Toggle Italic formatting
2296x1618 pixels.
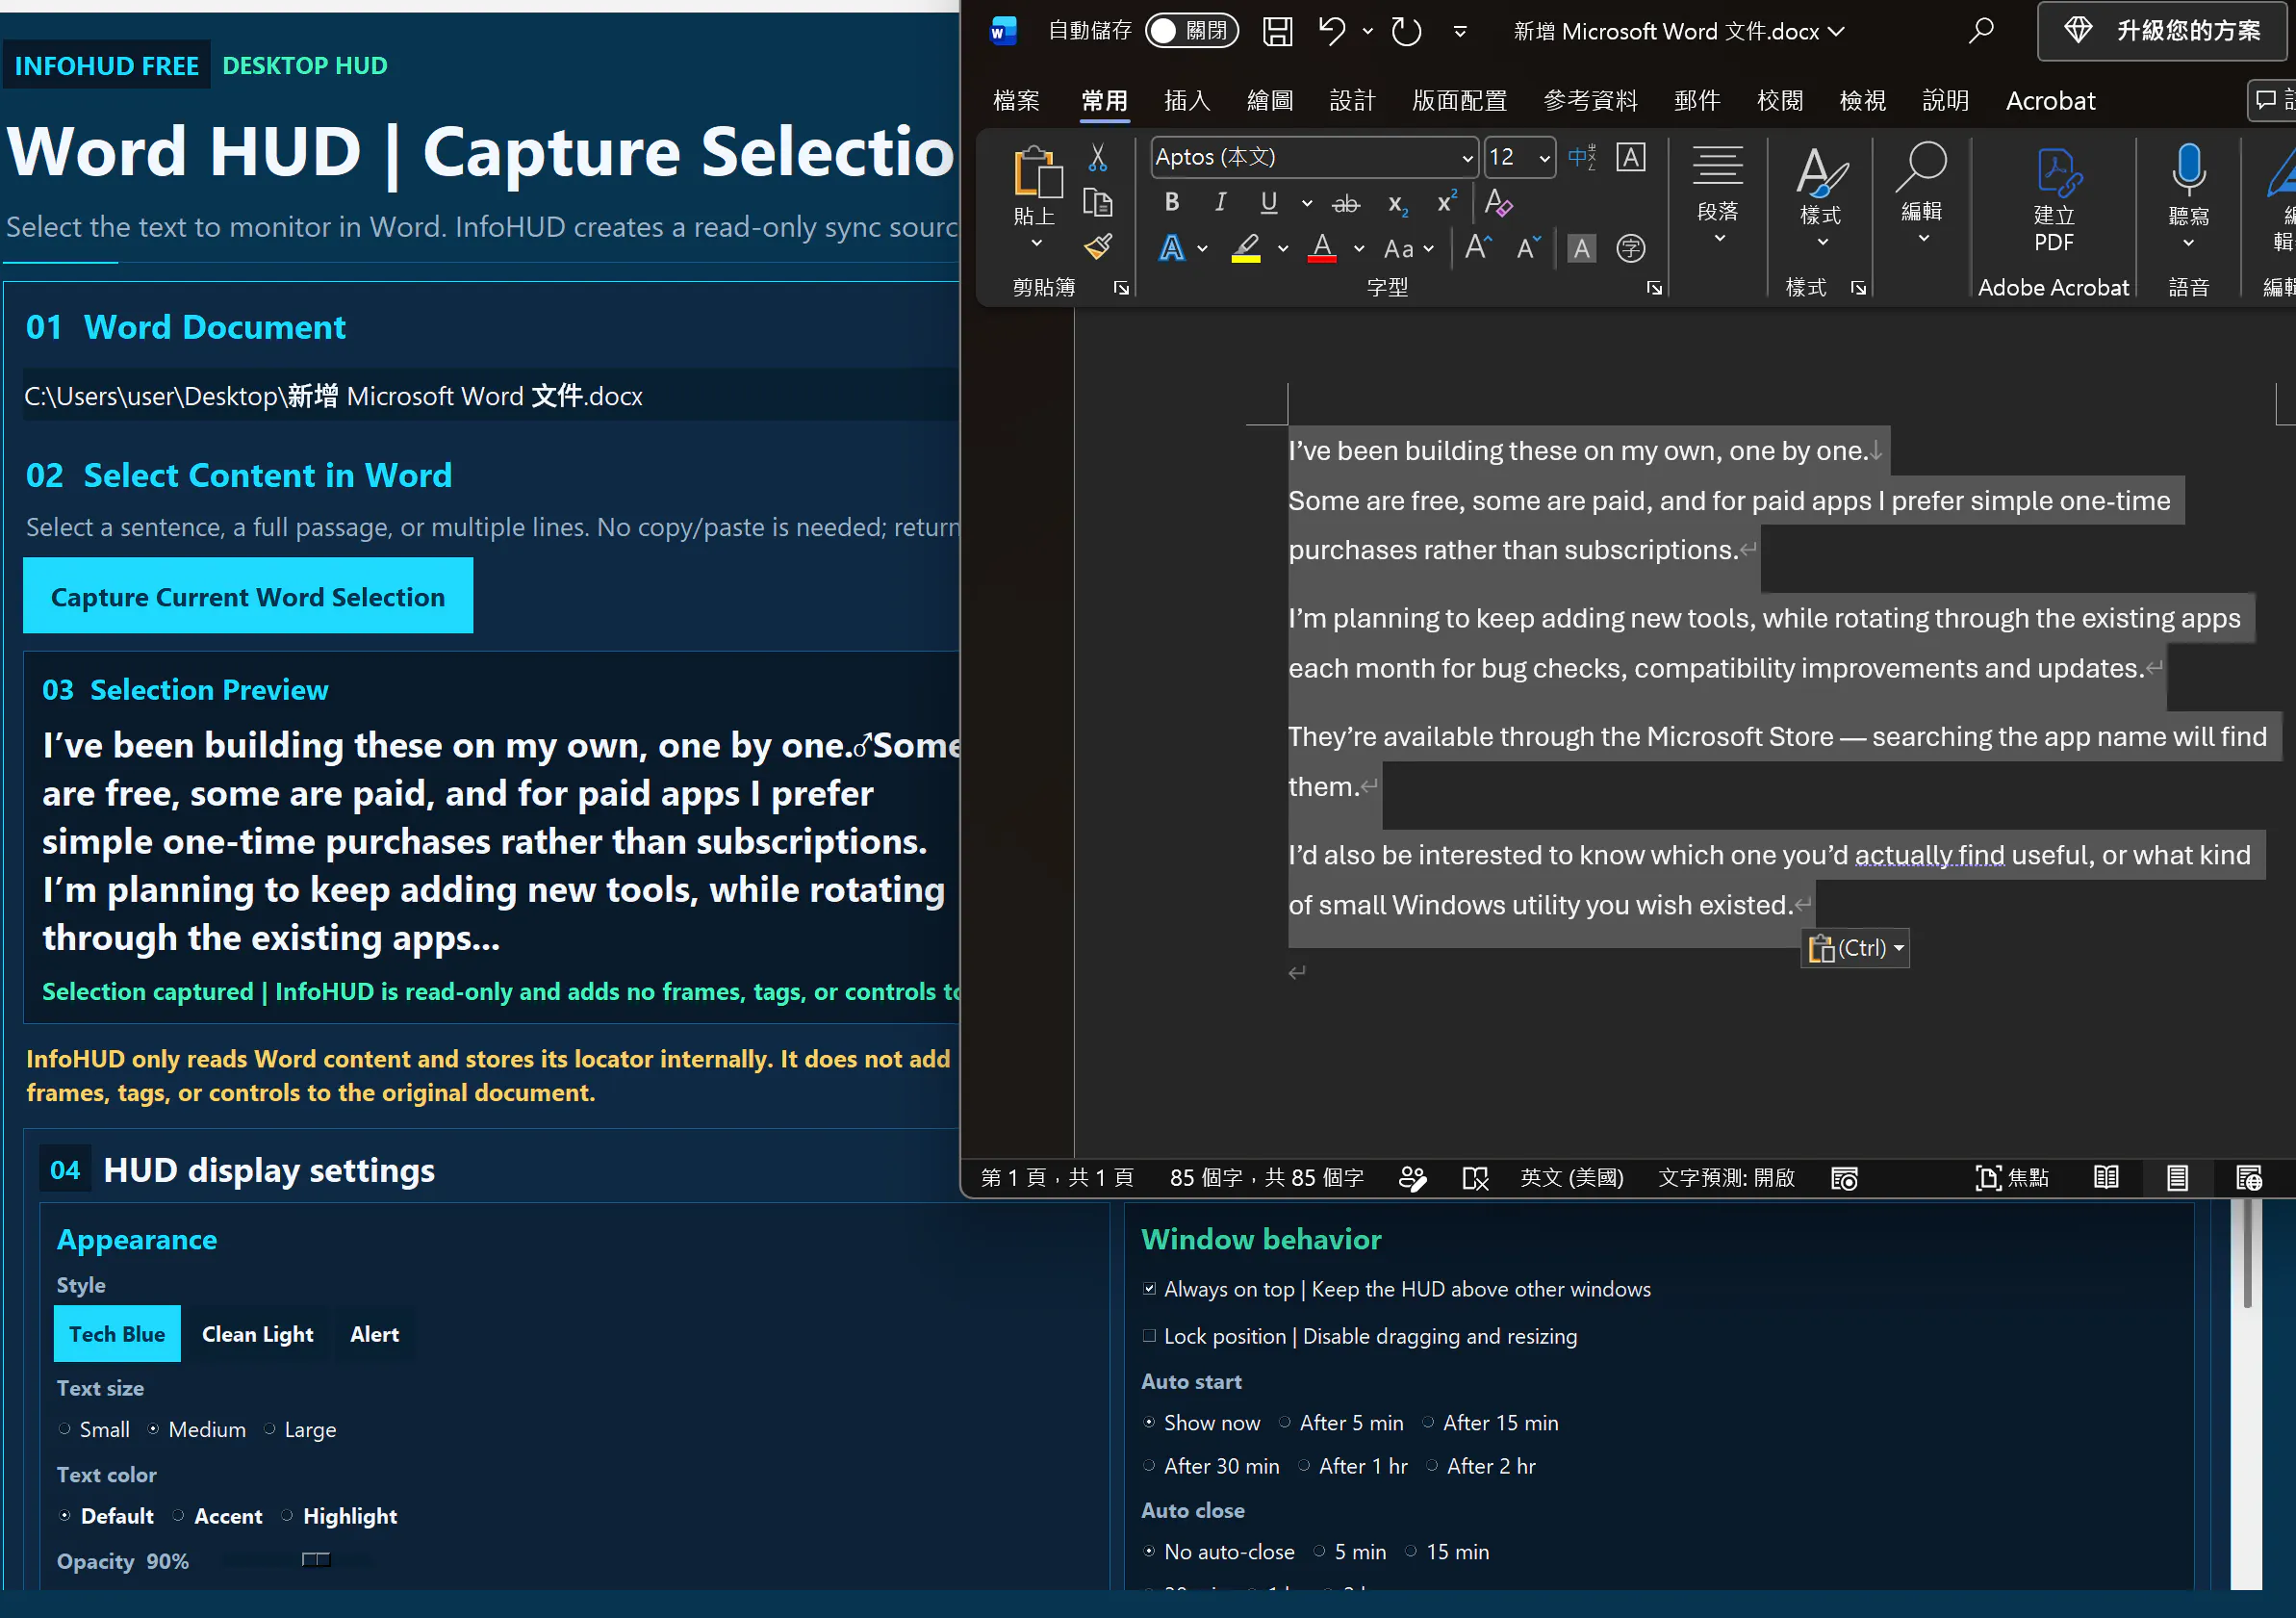point(1220,203)
